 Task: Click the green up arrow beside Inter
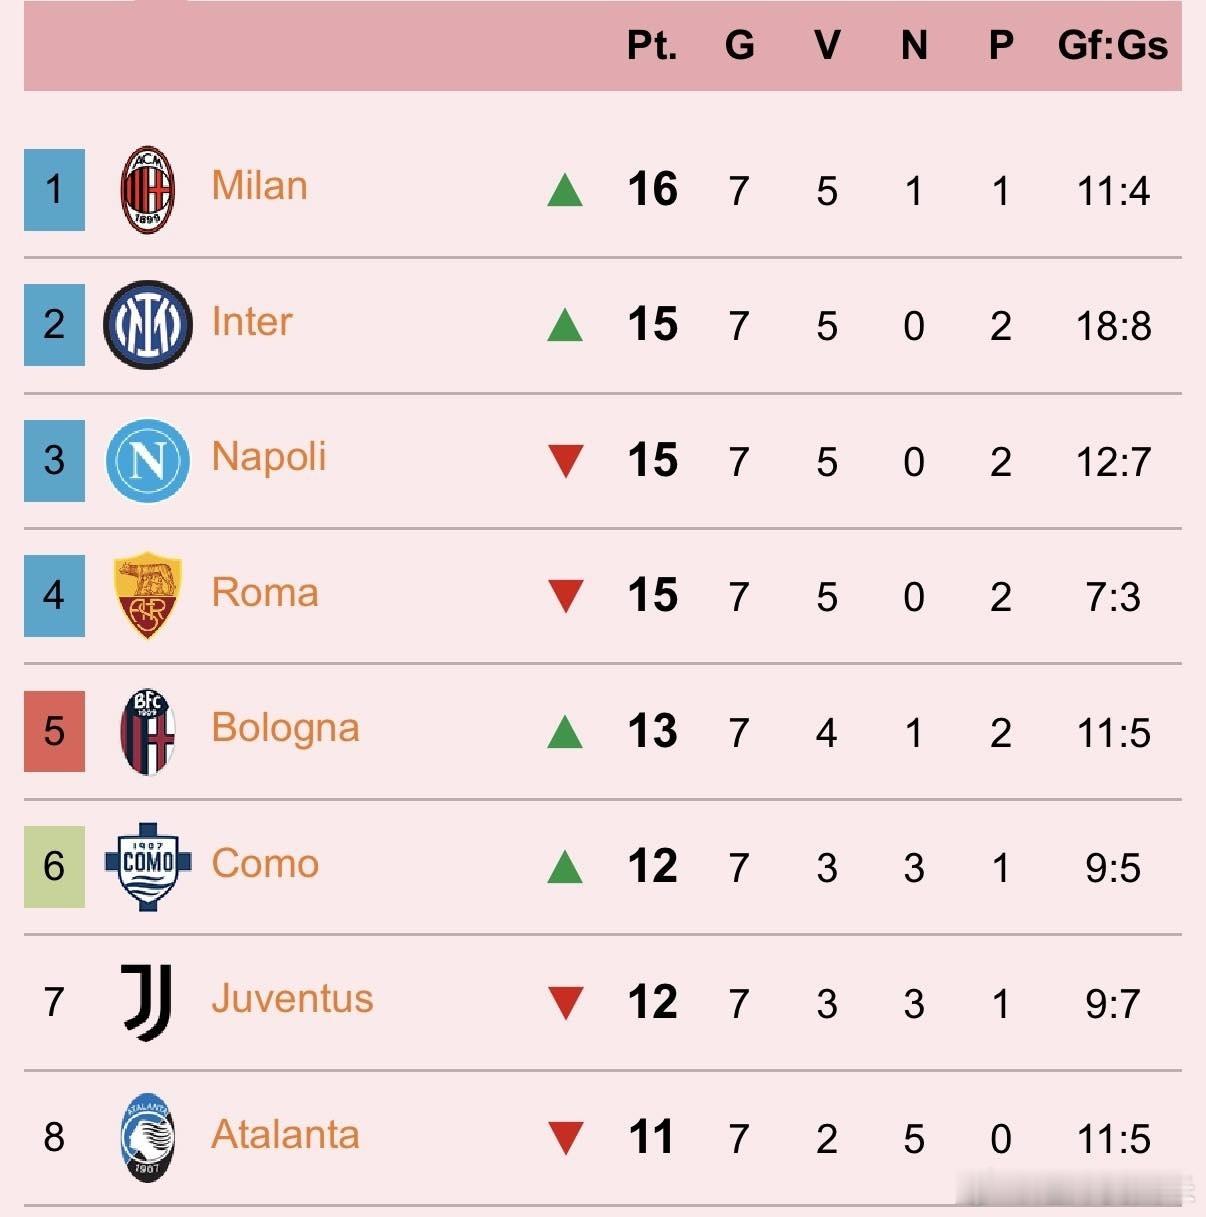[565, 325]
